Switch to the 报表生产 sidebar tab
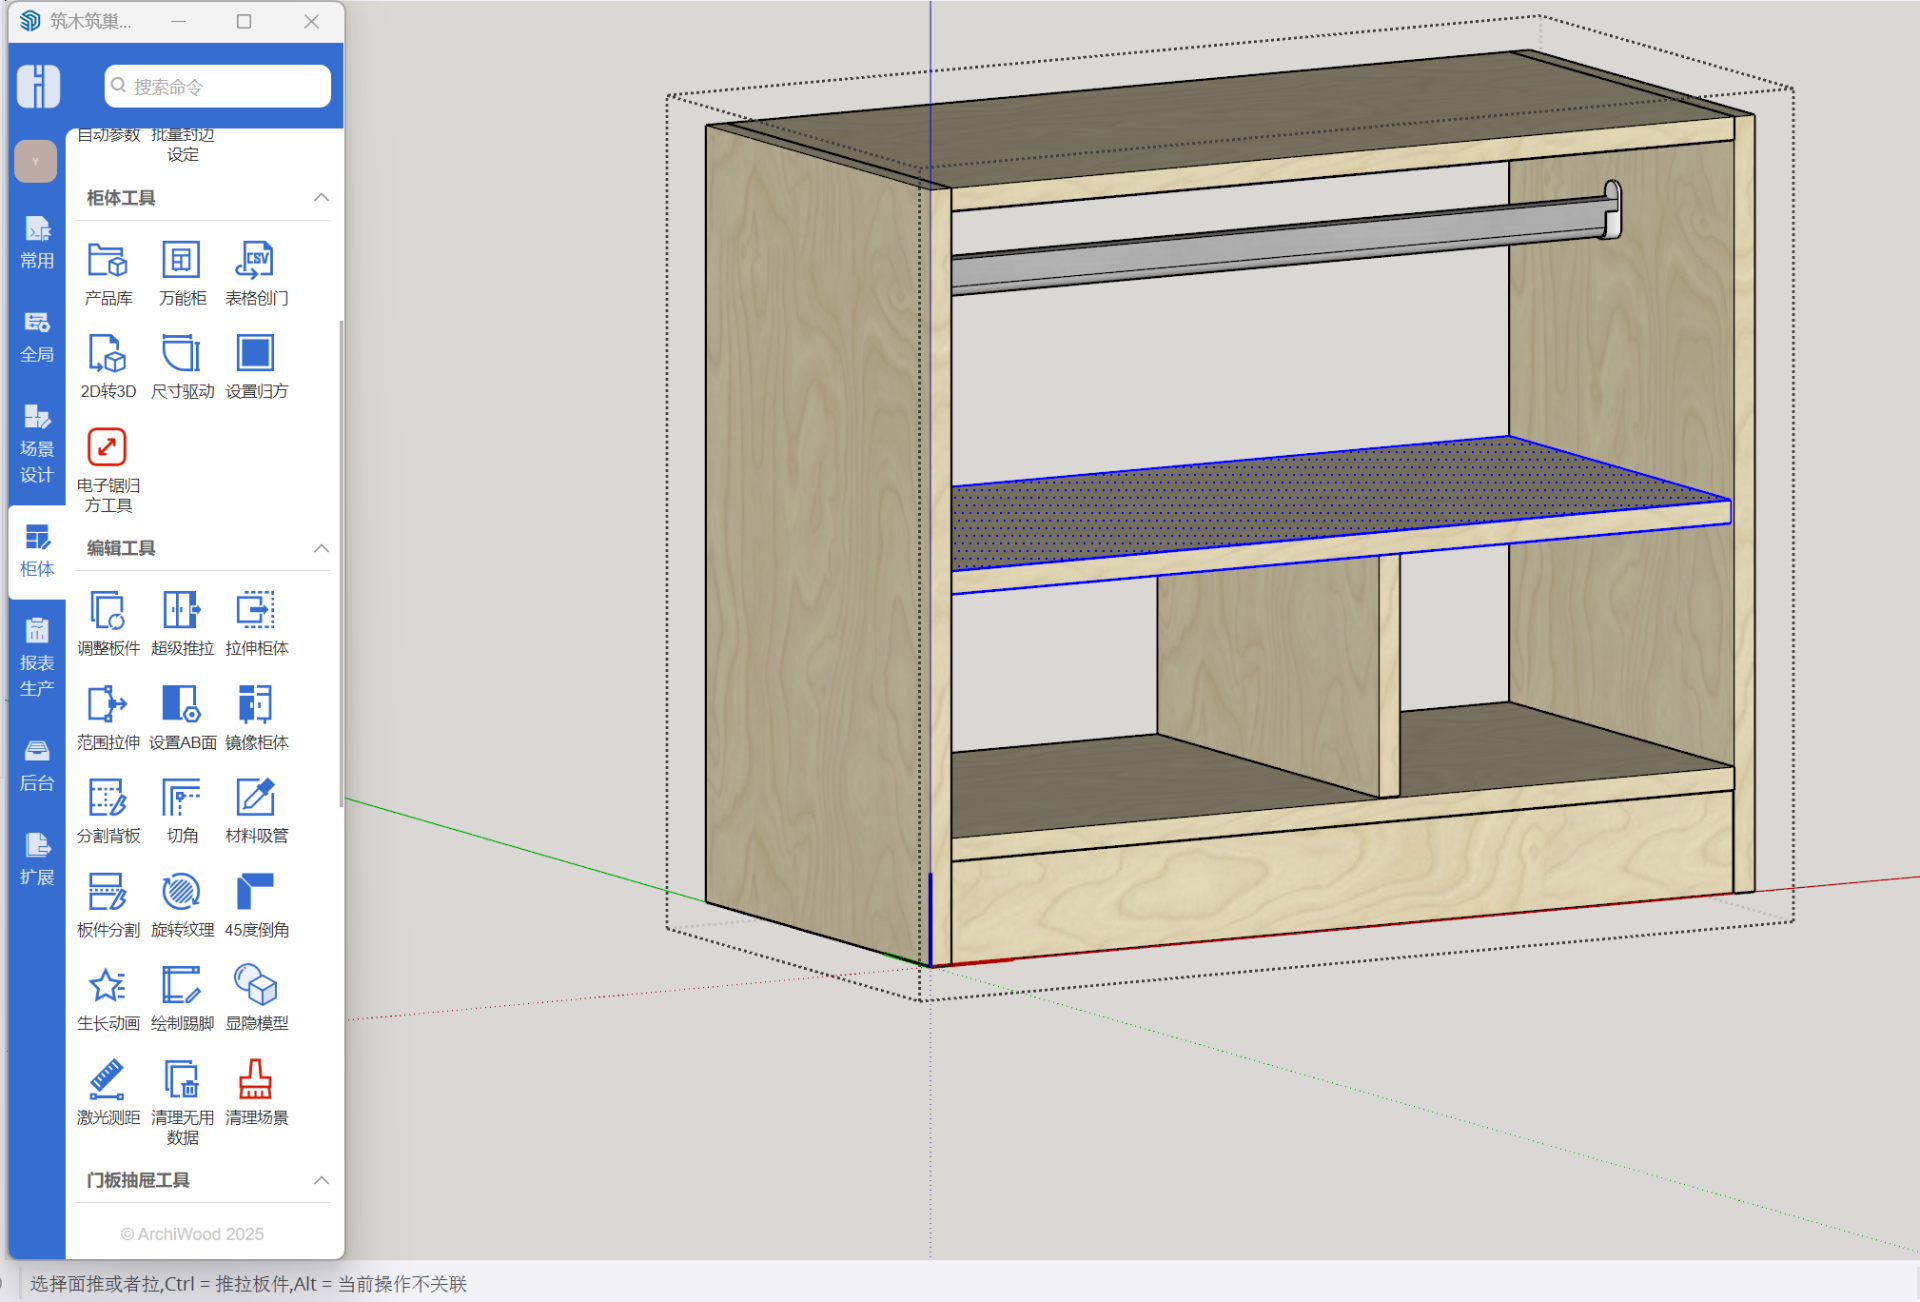Image resolution: width=1920 pixels, height=1302 pixels. coord(37,657)
